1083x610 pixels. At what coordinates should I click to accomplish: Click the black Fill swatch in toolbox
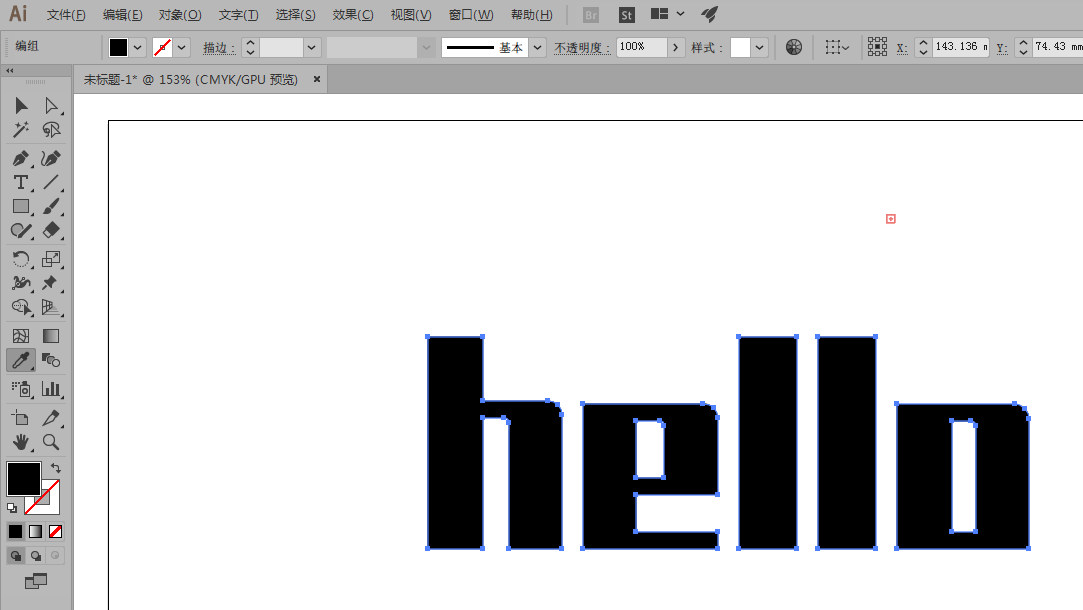(23, 479)
